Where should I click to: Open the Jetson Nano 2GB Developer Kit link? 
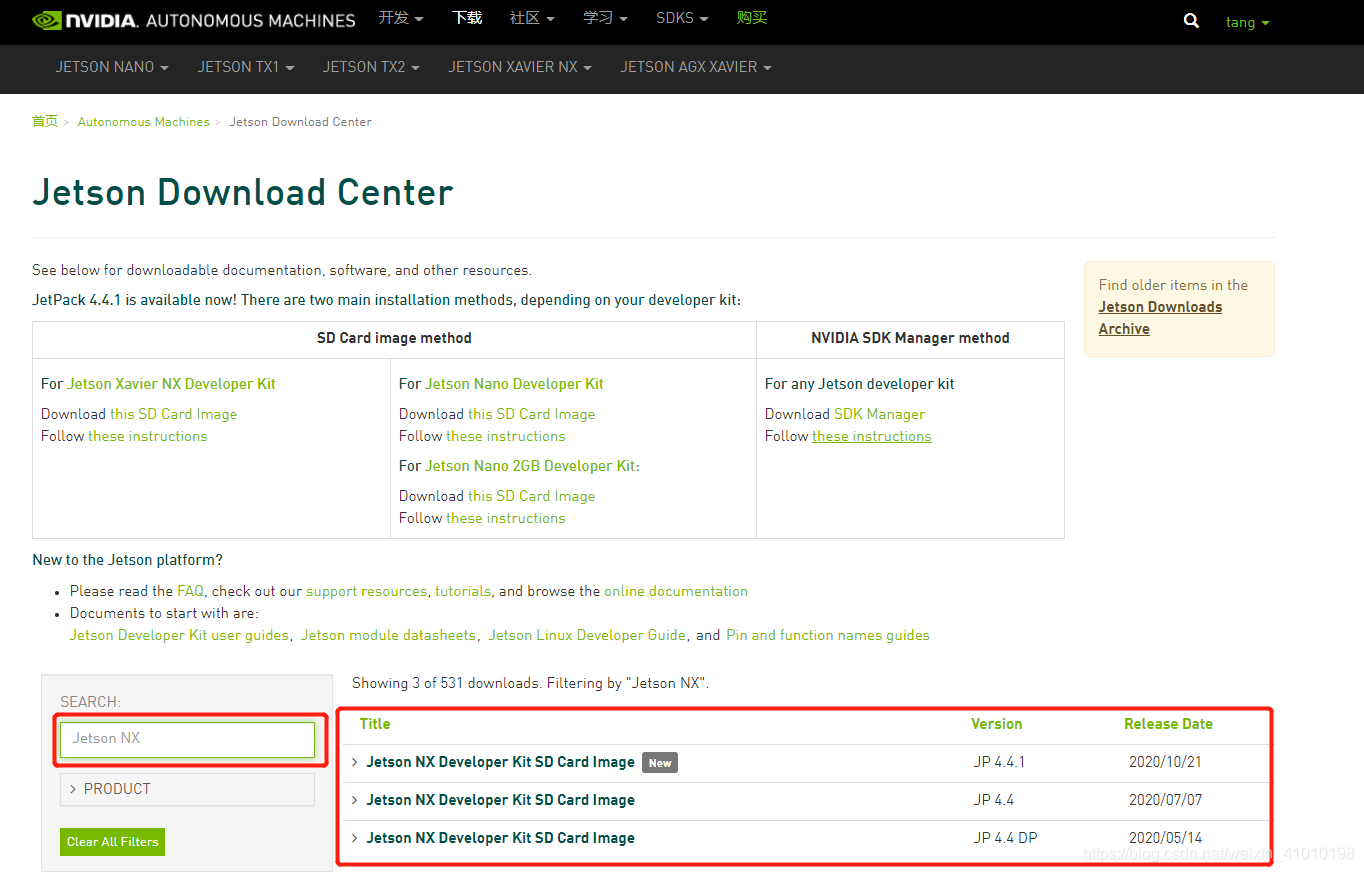coord(530,466)
